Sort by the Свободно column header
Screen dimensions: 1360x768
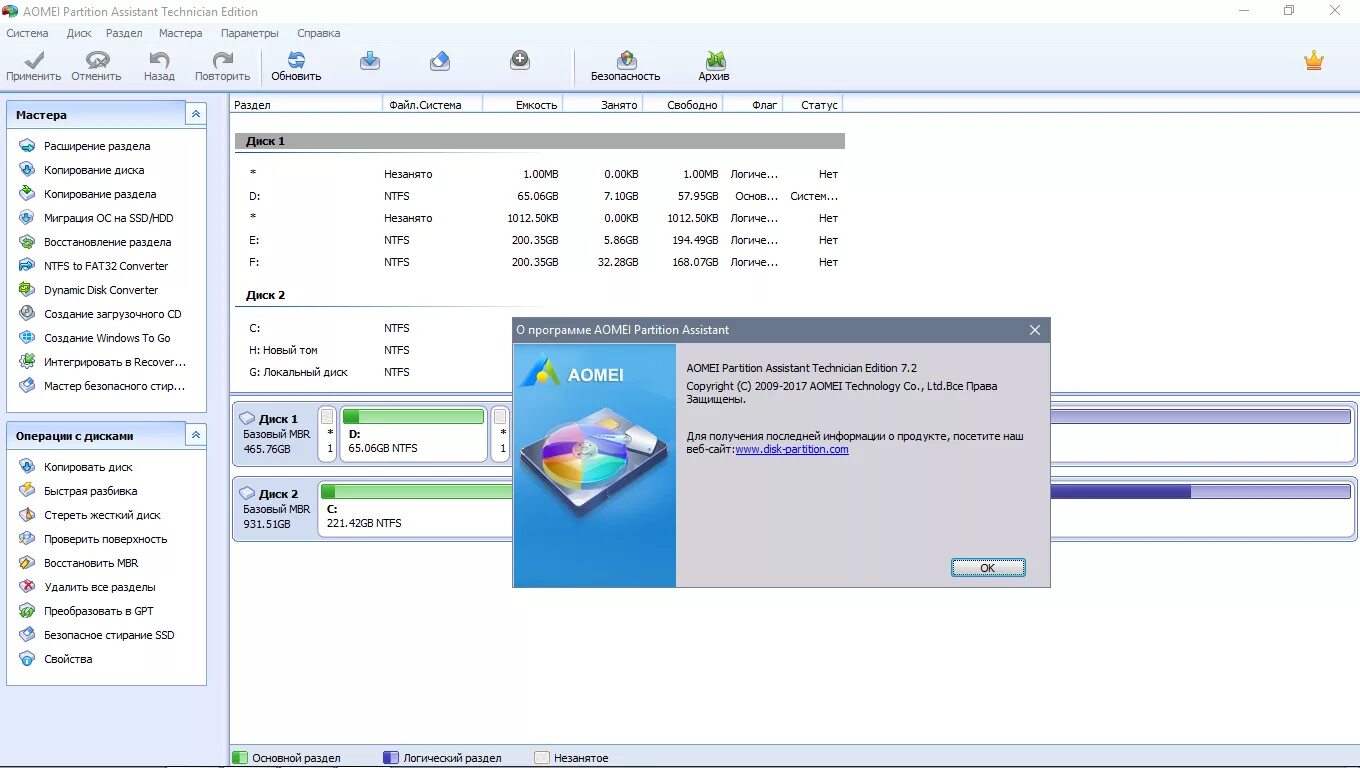[682, 104]
